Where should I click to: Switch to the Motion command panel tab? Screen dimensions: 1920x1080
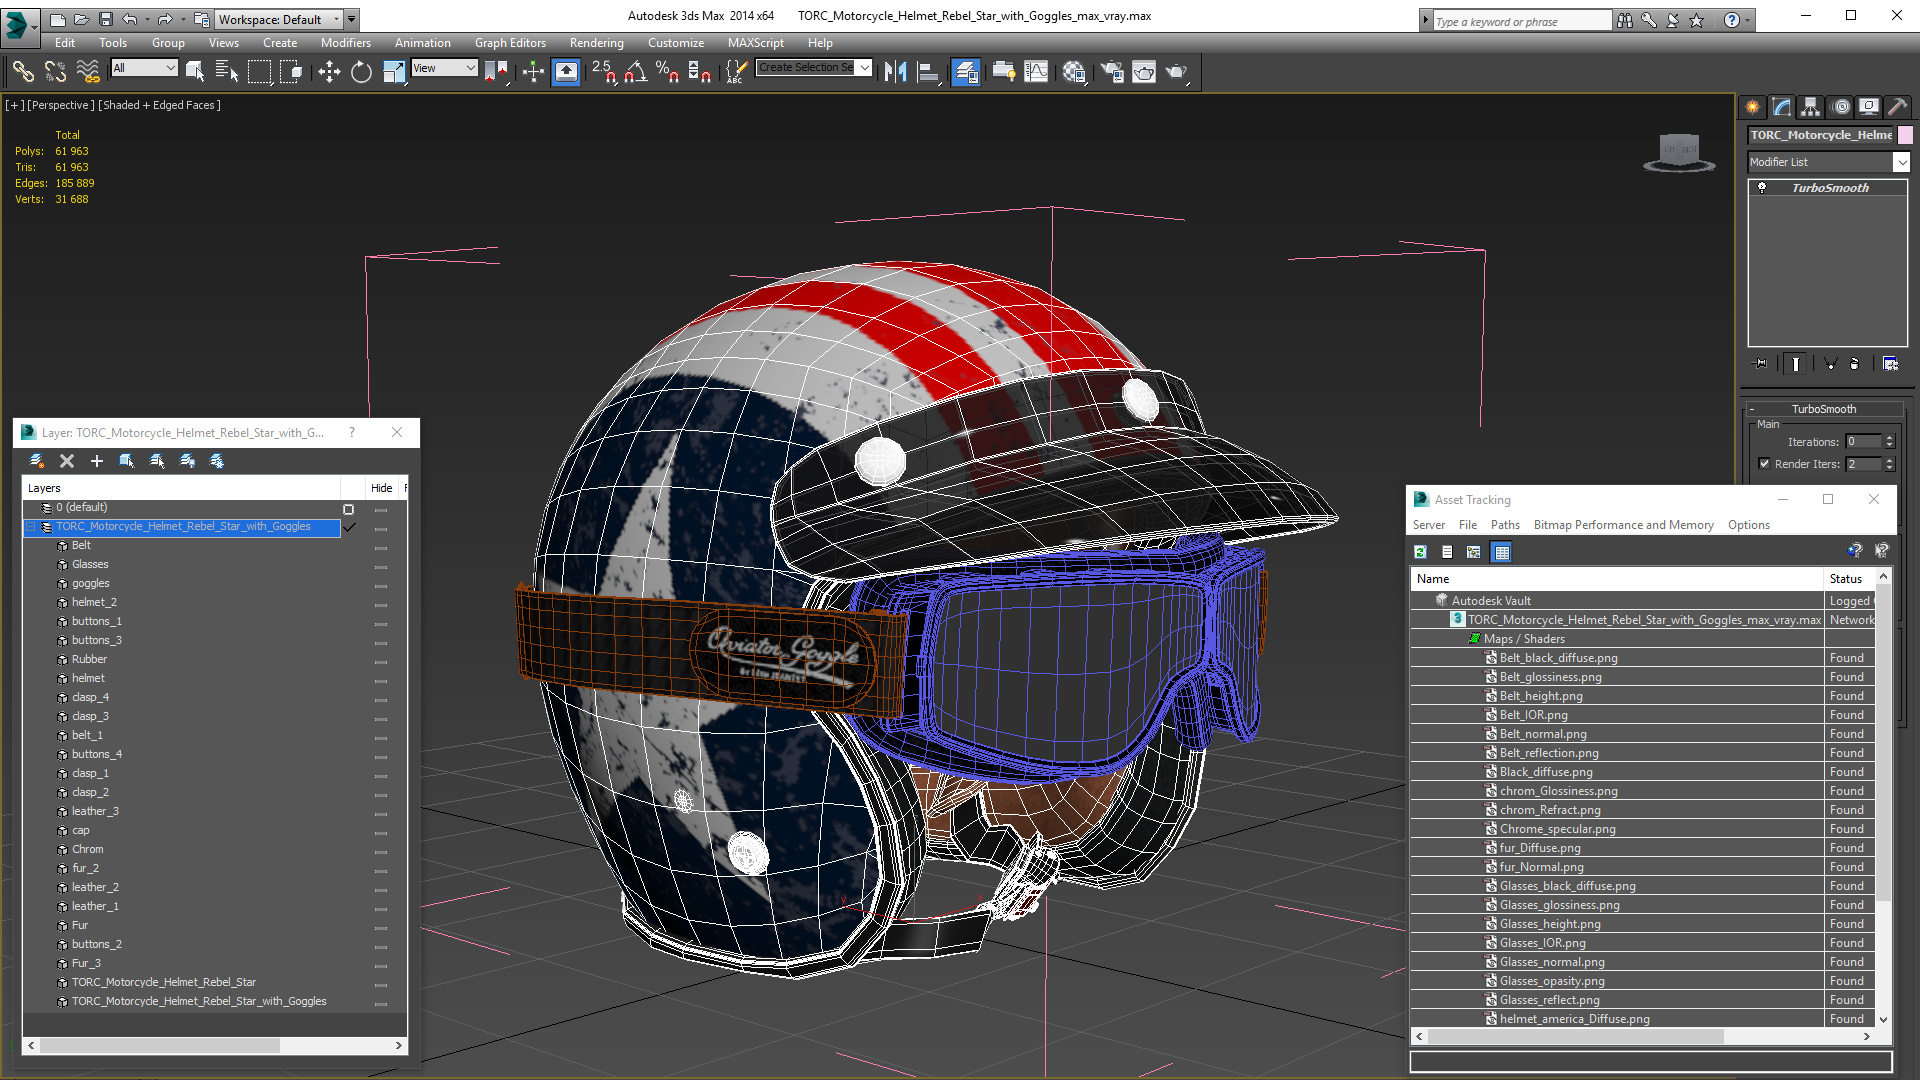click(1841, 106)
